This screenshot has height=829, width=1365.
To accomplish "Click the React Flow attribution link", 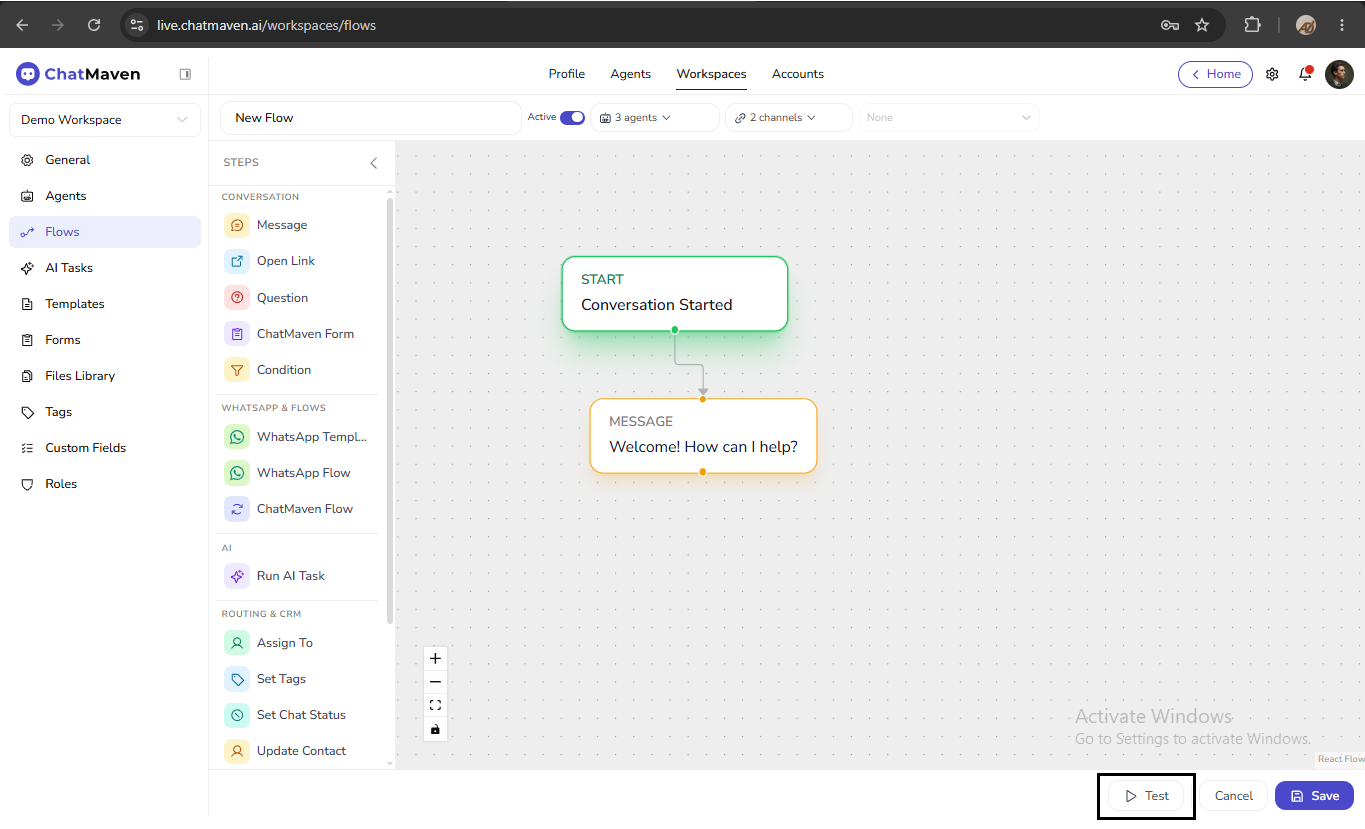I will [1340, 759].
